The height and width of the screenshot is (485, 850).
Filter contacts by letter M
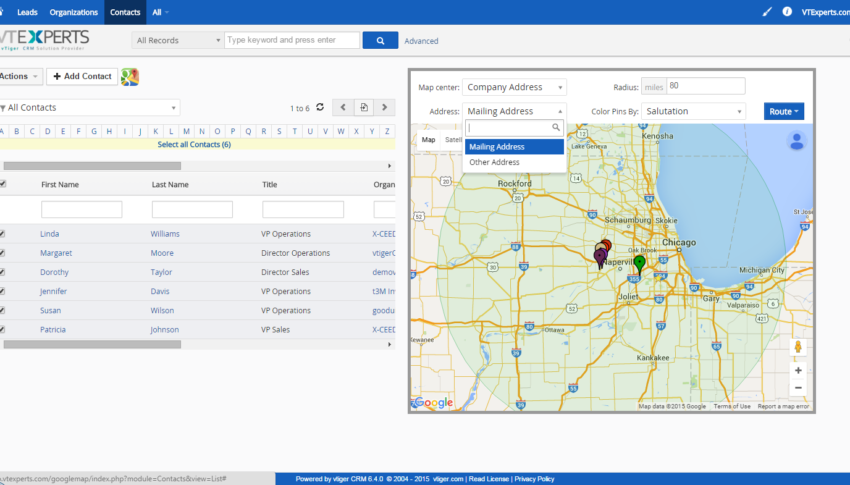pyautogui.click(x=186, y=131)
